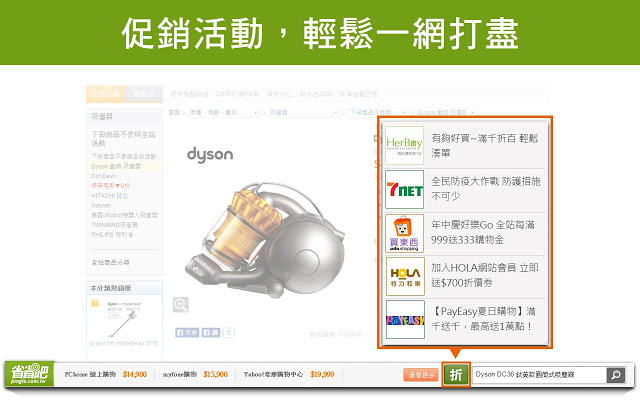Click the Dyson DC36 search input field
Viewport: 640px width, 400px height.
tap(539, 374)
